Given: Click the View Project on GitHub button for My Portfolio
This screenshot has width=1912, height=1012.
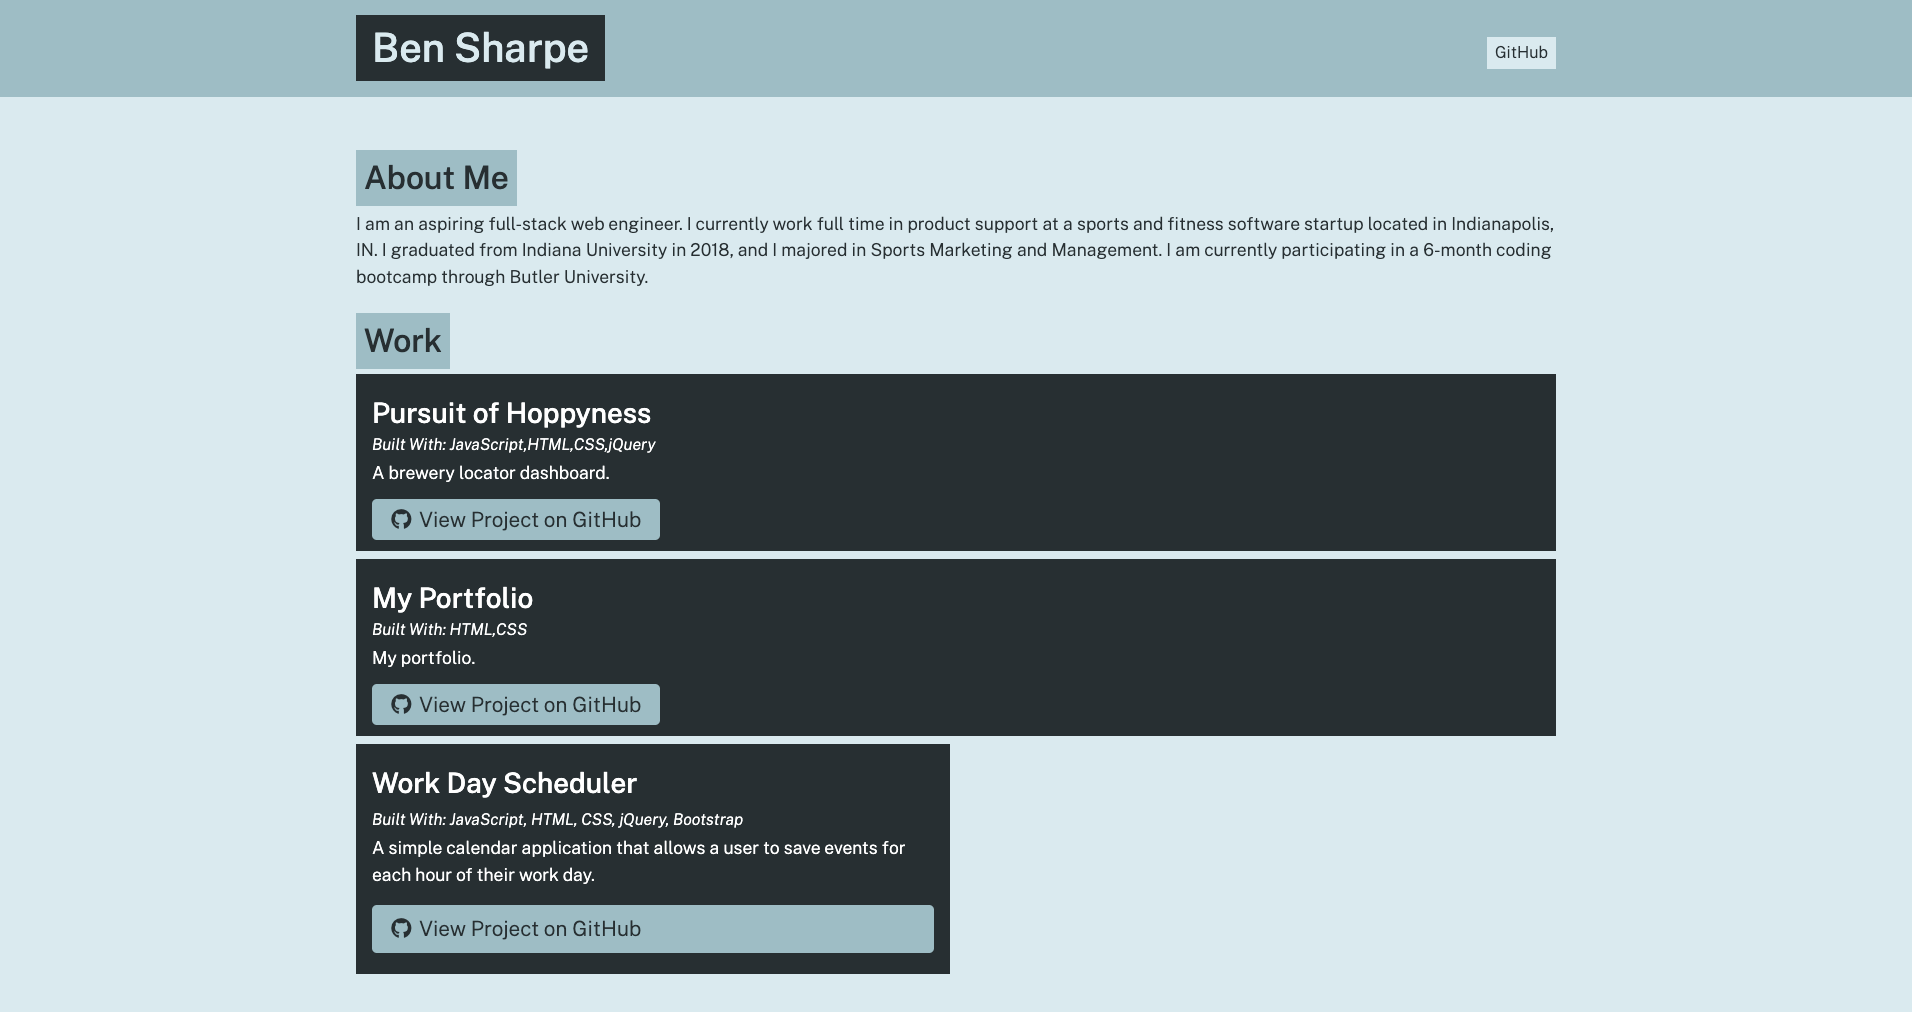Looking at the screenshot, I should coord(515,704).
